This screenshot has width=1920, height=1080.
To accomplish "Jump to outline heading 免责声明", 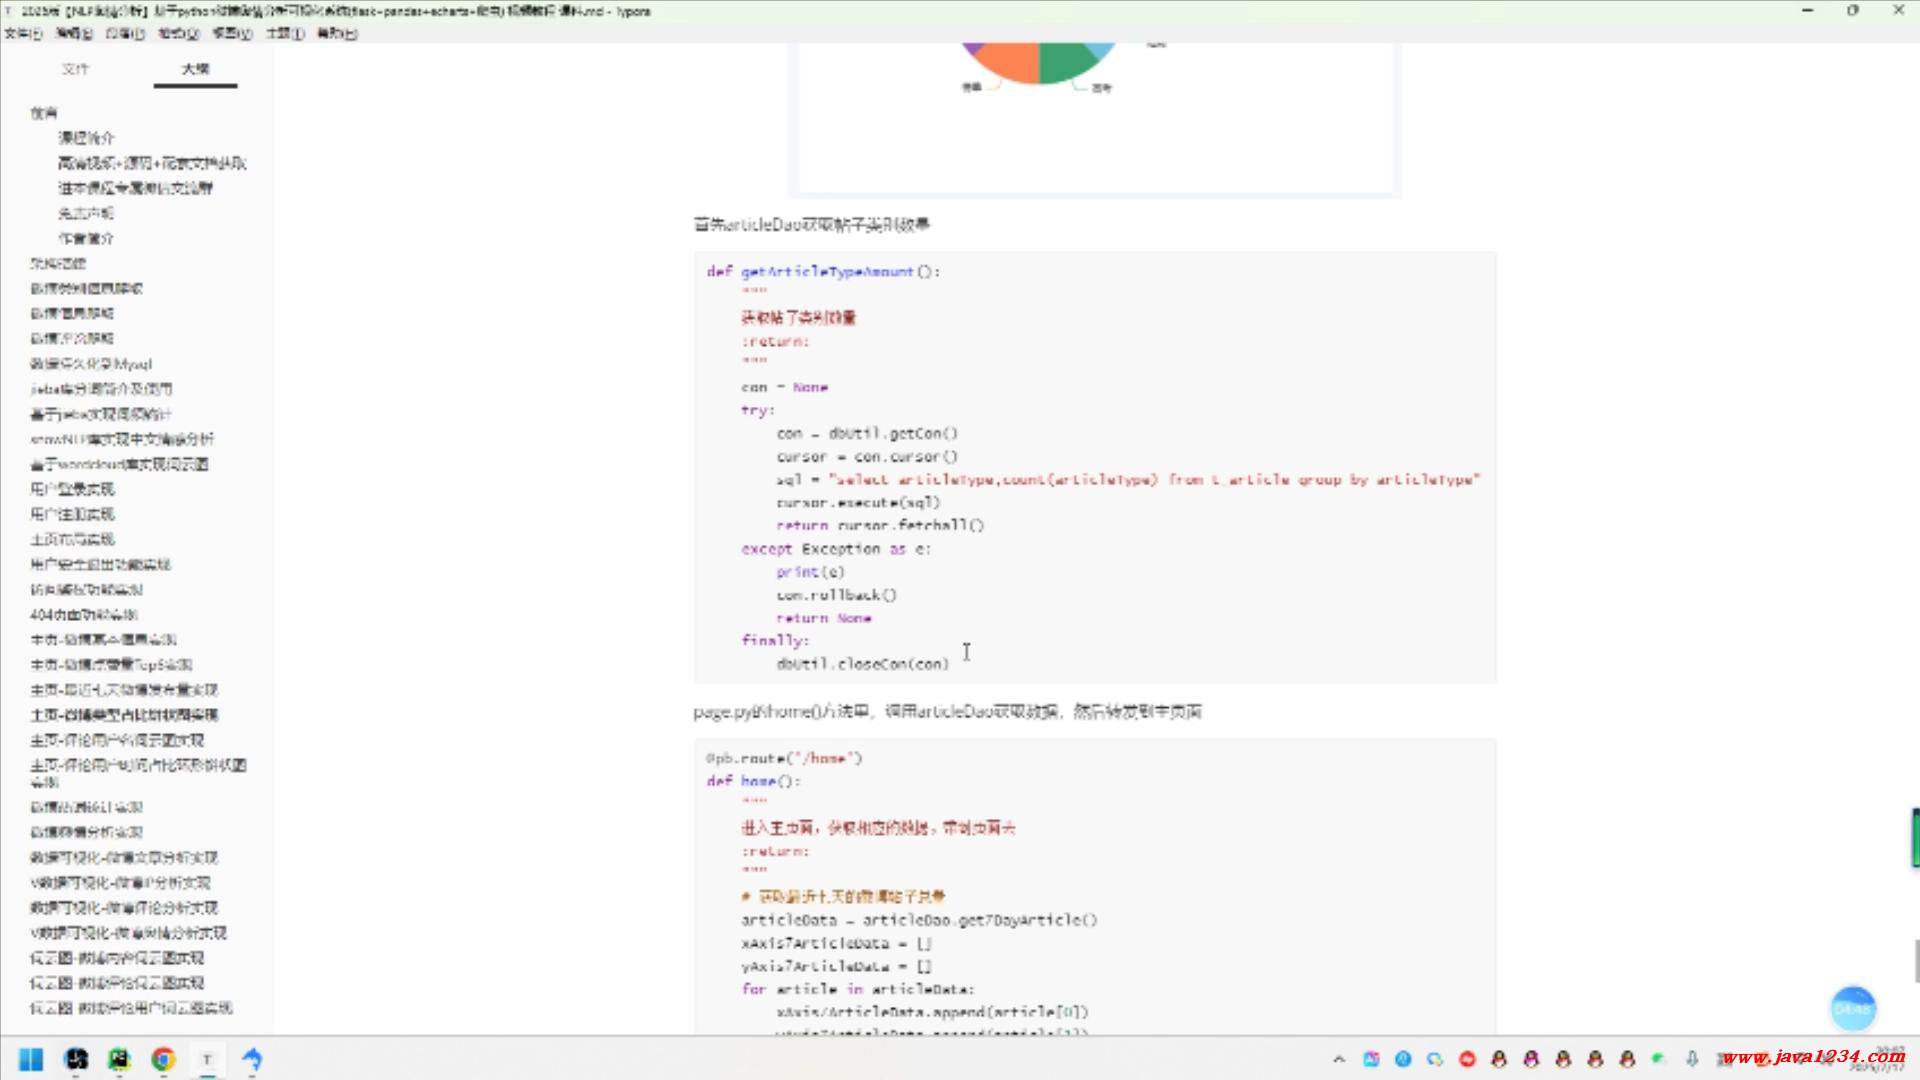I will (86, 213).
